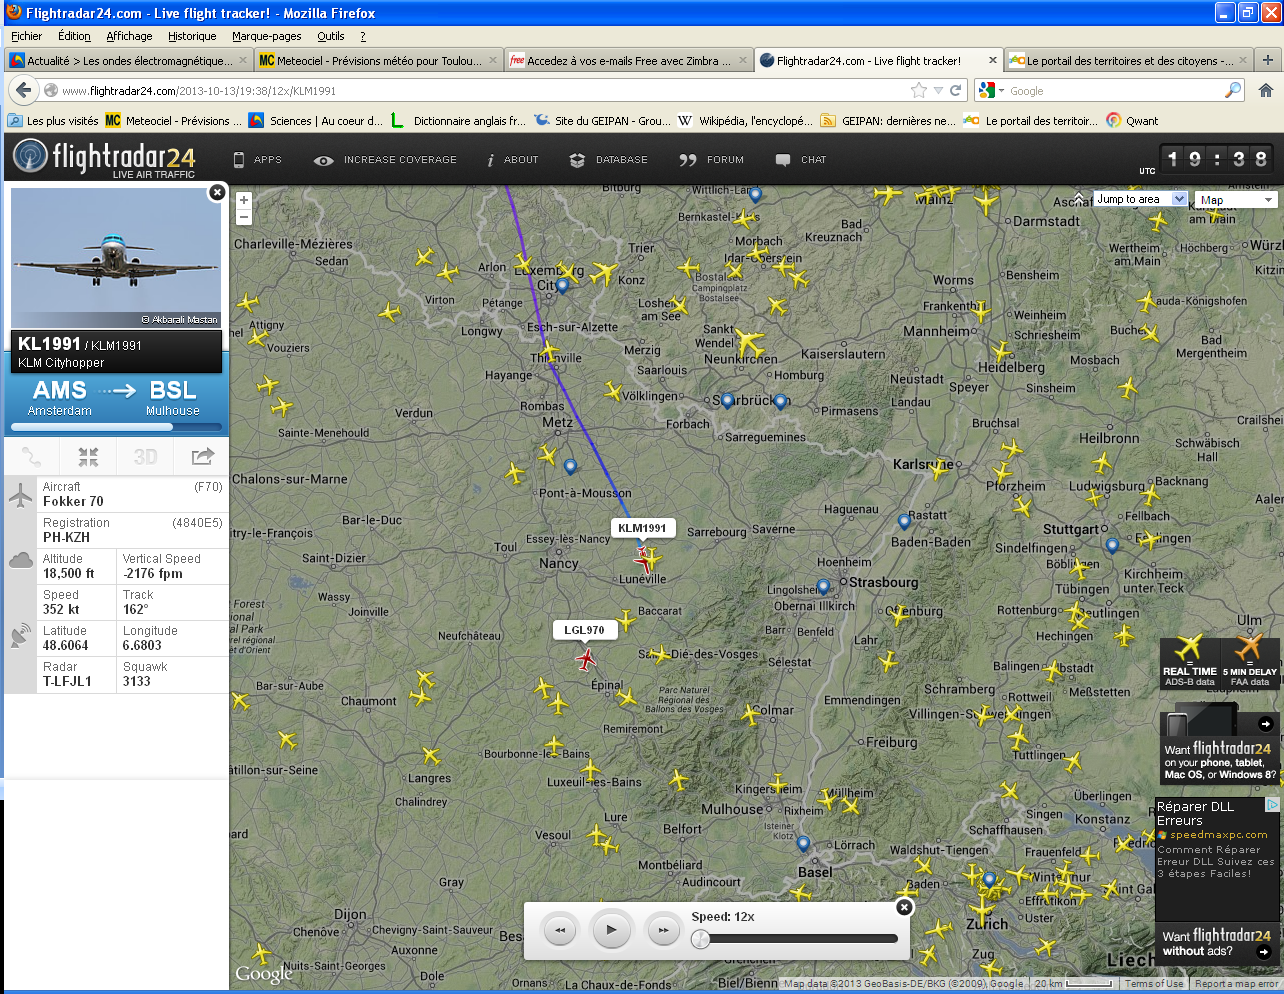This screenshot has width=1284, height=994.
Task: Close the KL1991 flight info panel
Action: (x=217, y=192)
